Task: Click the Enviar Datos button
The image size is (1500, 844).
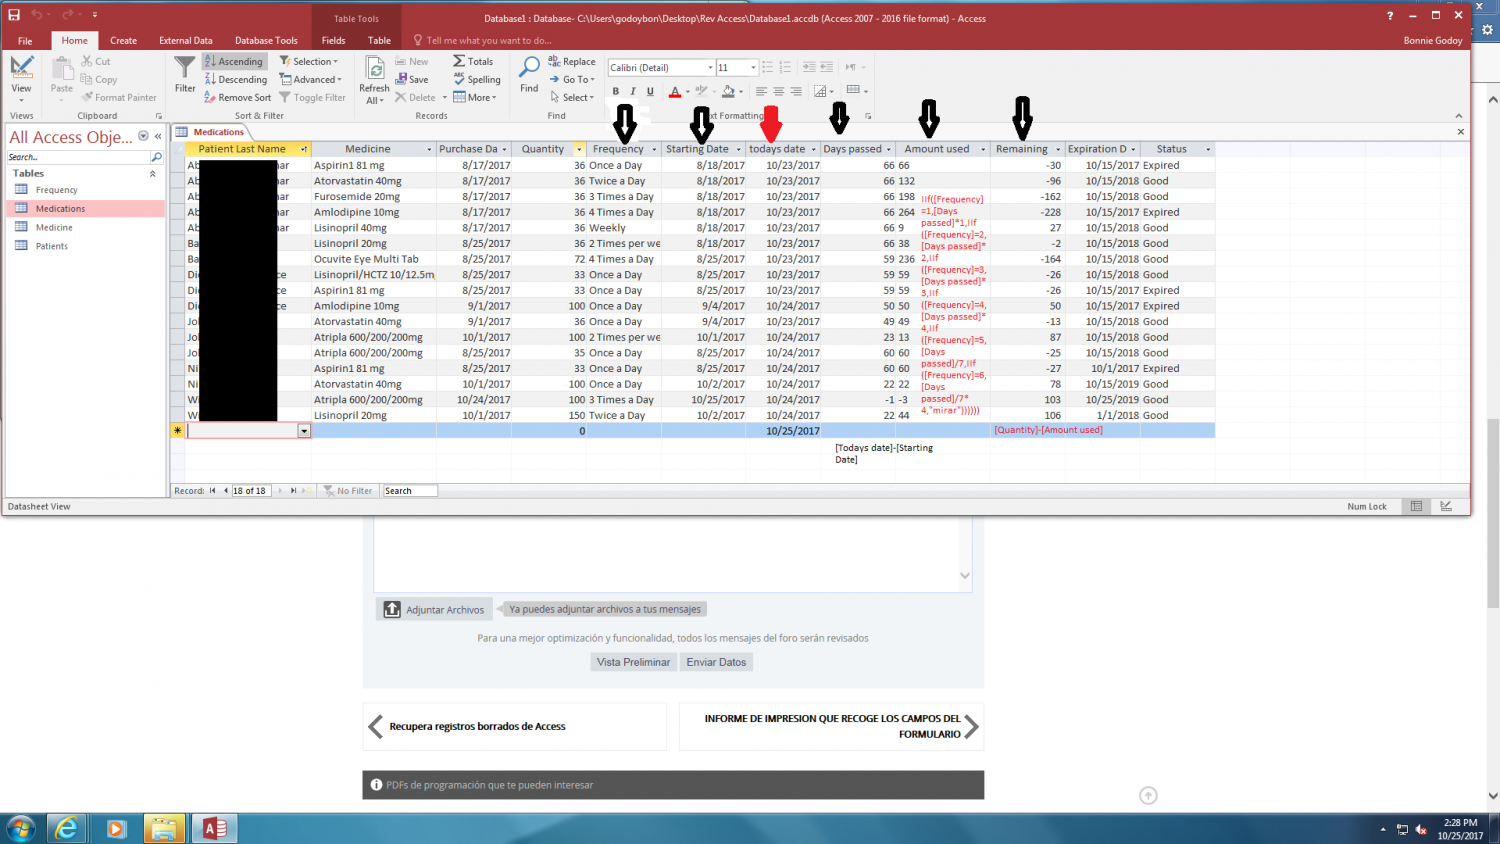Action: (716, 662)
